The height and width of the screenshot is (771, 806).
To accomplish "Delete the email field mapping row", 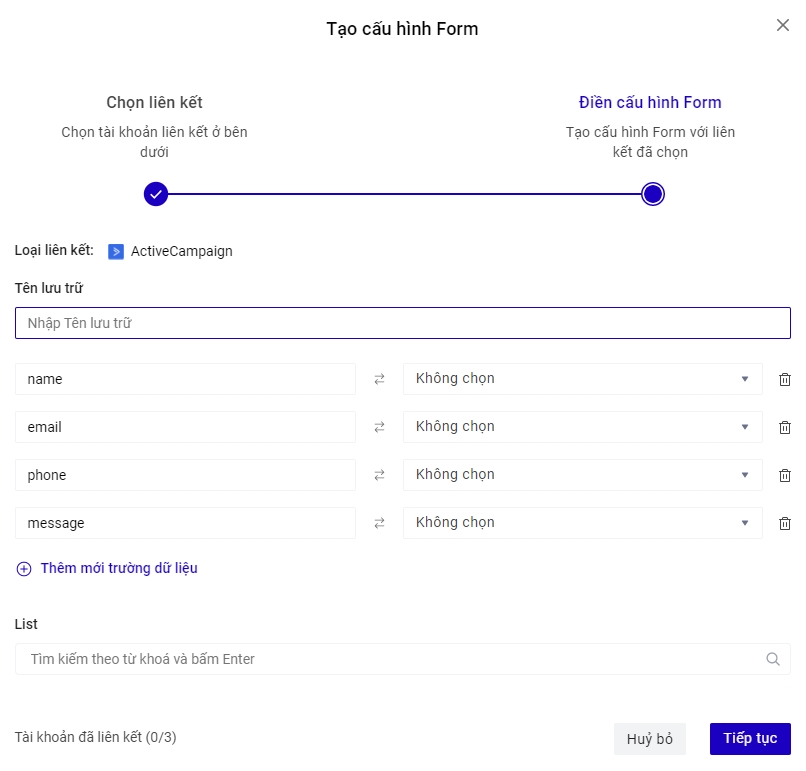I will point(785,427).
